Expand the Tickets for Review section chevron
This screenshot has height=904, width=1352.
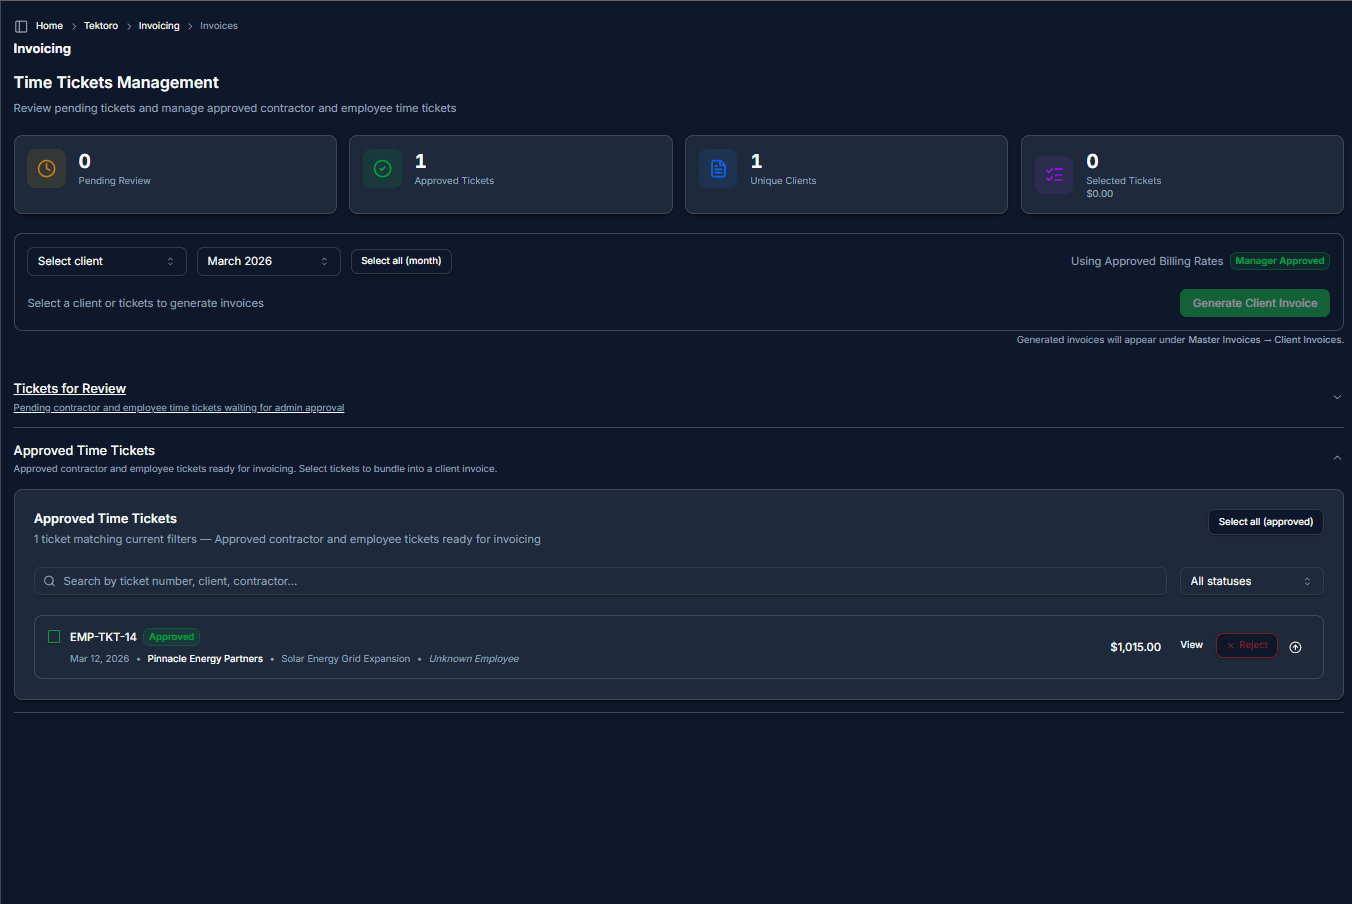point(1337,397)
